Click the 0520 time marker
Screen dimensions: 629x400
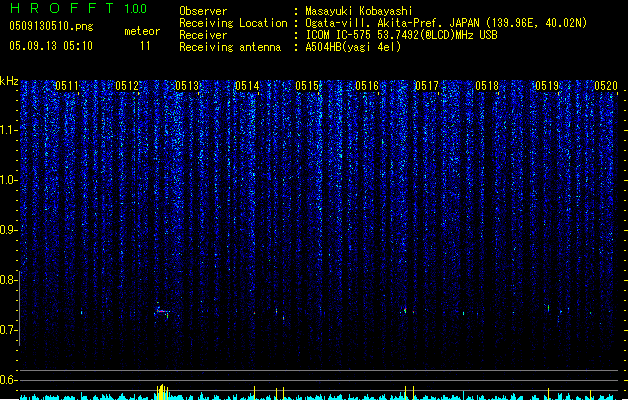(x=606, y=86)
